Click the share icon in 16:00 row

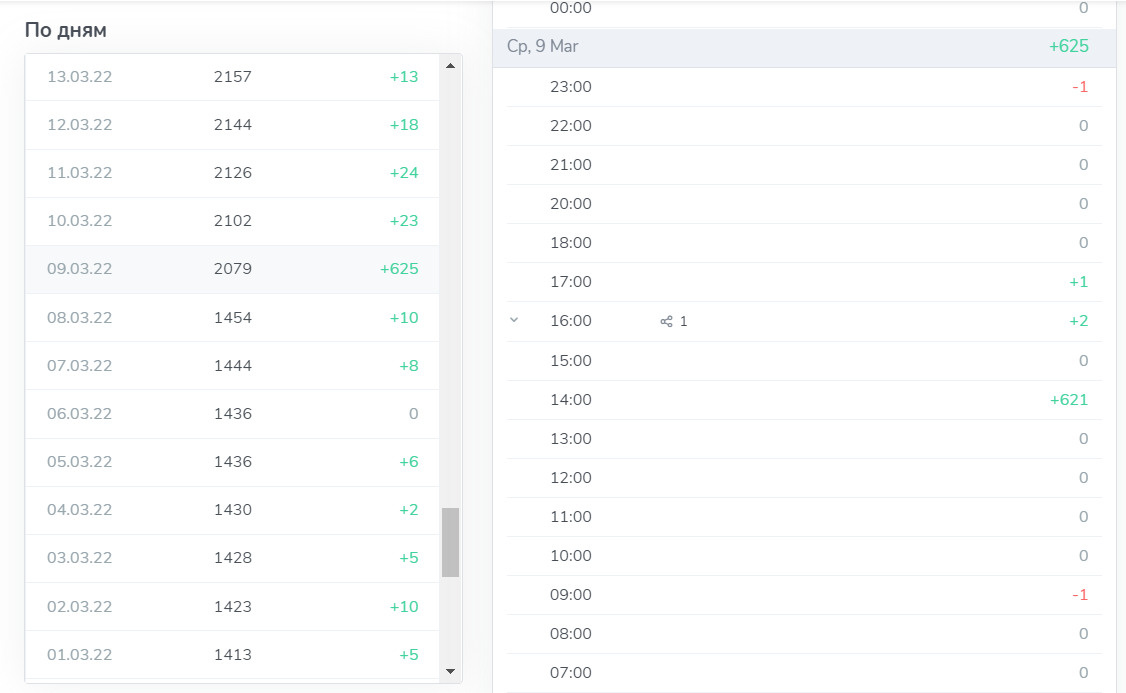[x=667, y=322]
